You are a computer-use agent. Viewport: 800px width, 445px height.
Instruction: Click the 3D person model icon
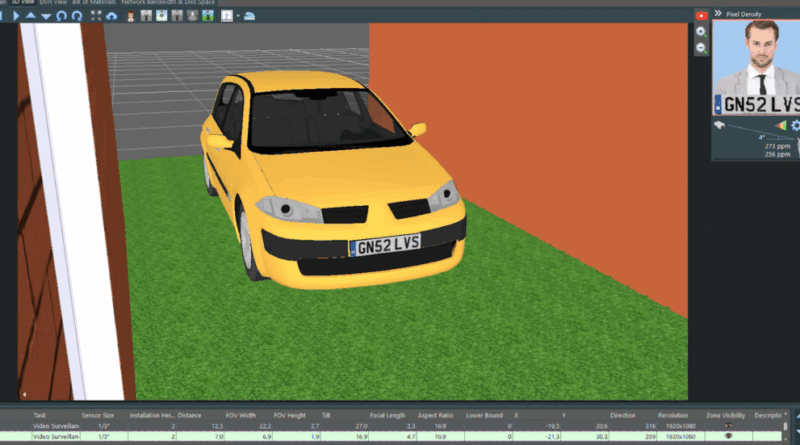(x=131, y=16)
